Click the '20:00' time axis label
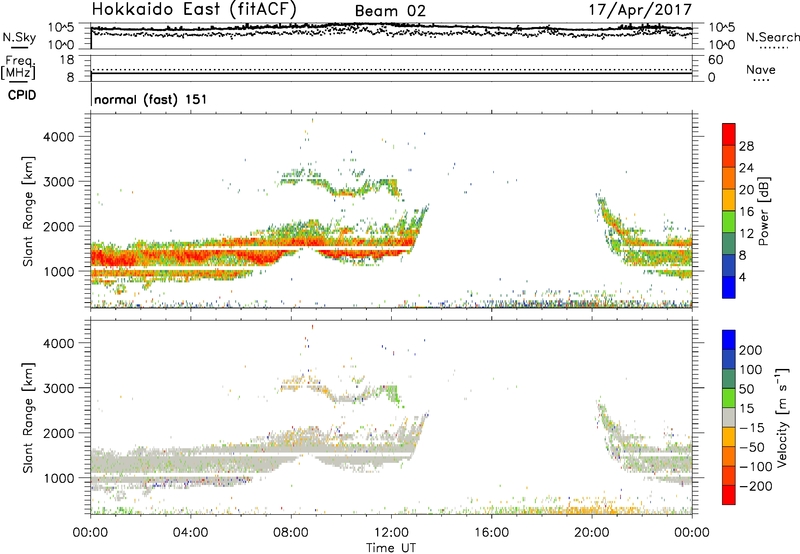800x554 pixels. tap(592, 533)
